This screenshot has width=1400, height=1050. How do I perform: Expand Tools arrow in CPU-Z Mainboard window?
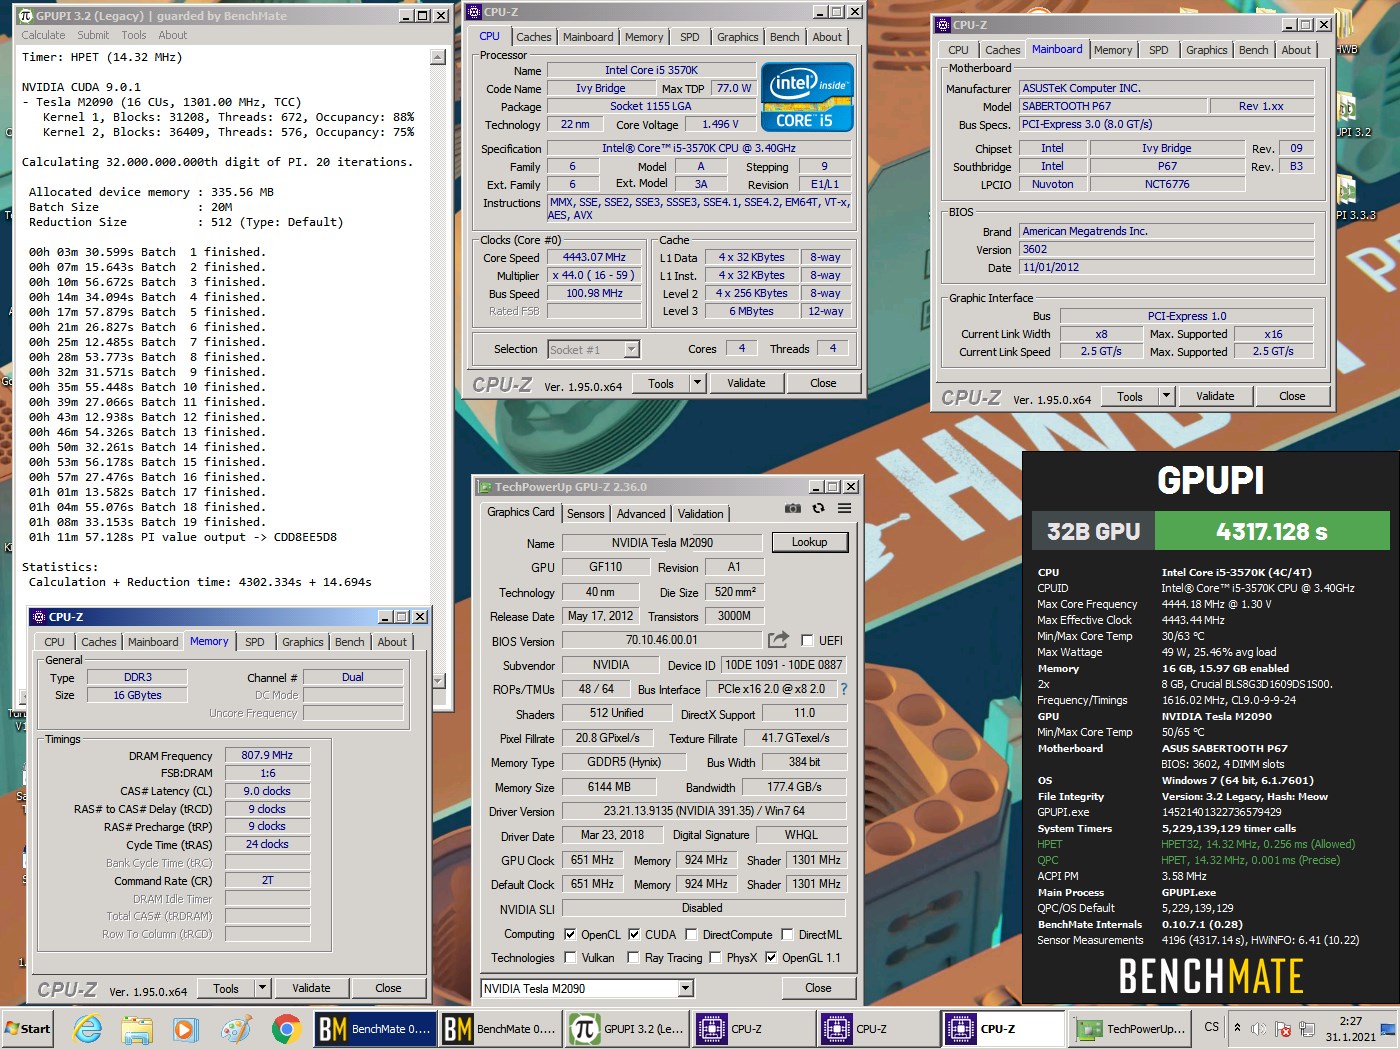pos(1166,396)
